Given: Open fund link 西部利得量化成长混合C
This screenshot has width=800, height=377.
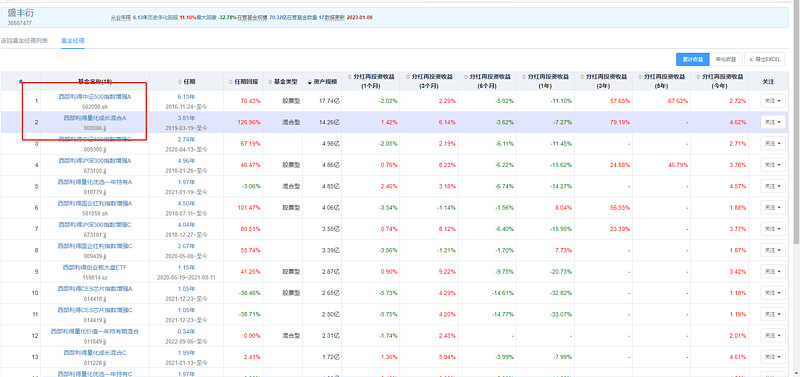Looking at the screenshot, I should click(x=95, y=353).
